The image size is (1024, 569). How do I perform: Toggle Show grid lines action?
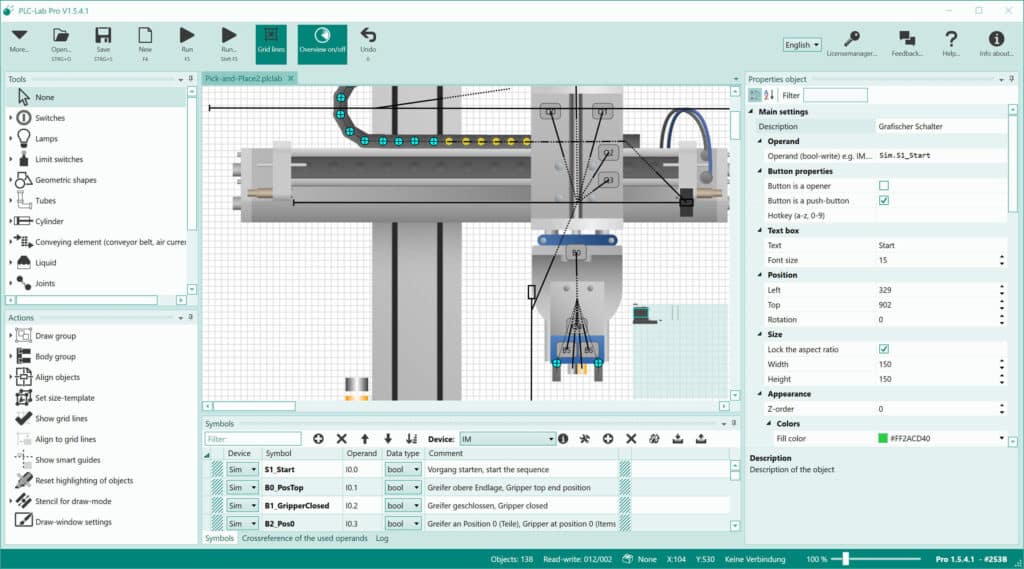[61, 419]
